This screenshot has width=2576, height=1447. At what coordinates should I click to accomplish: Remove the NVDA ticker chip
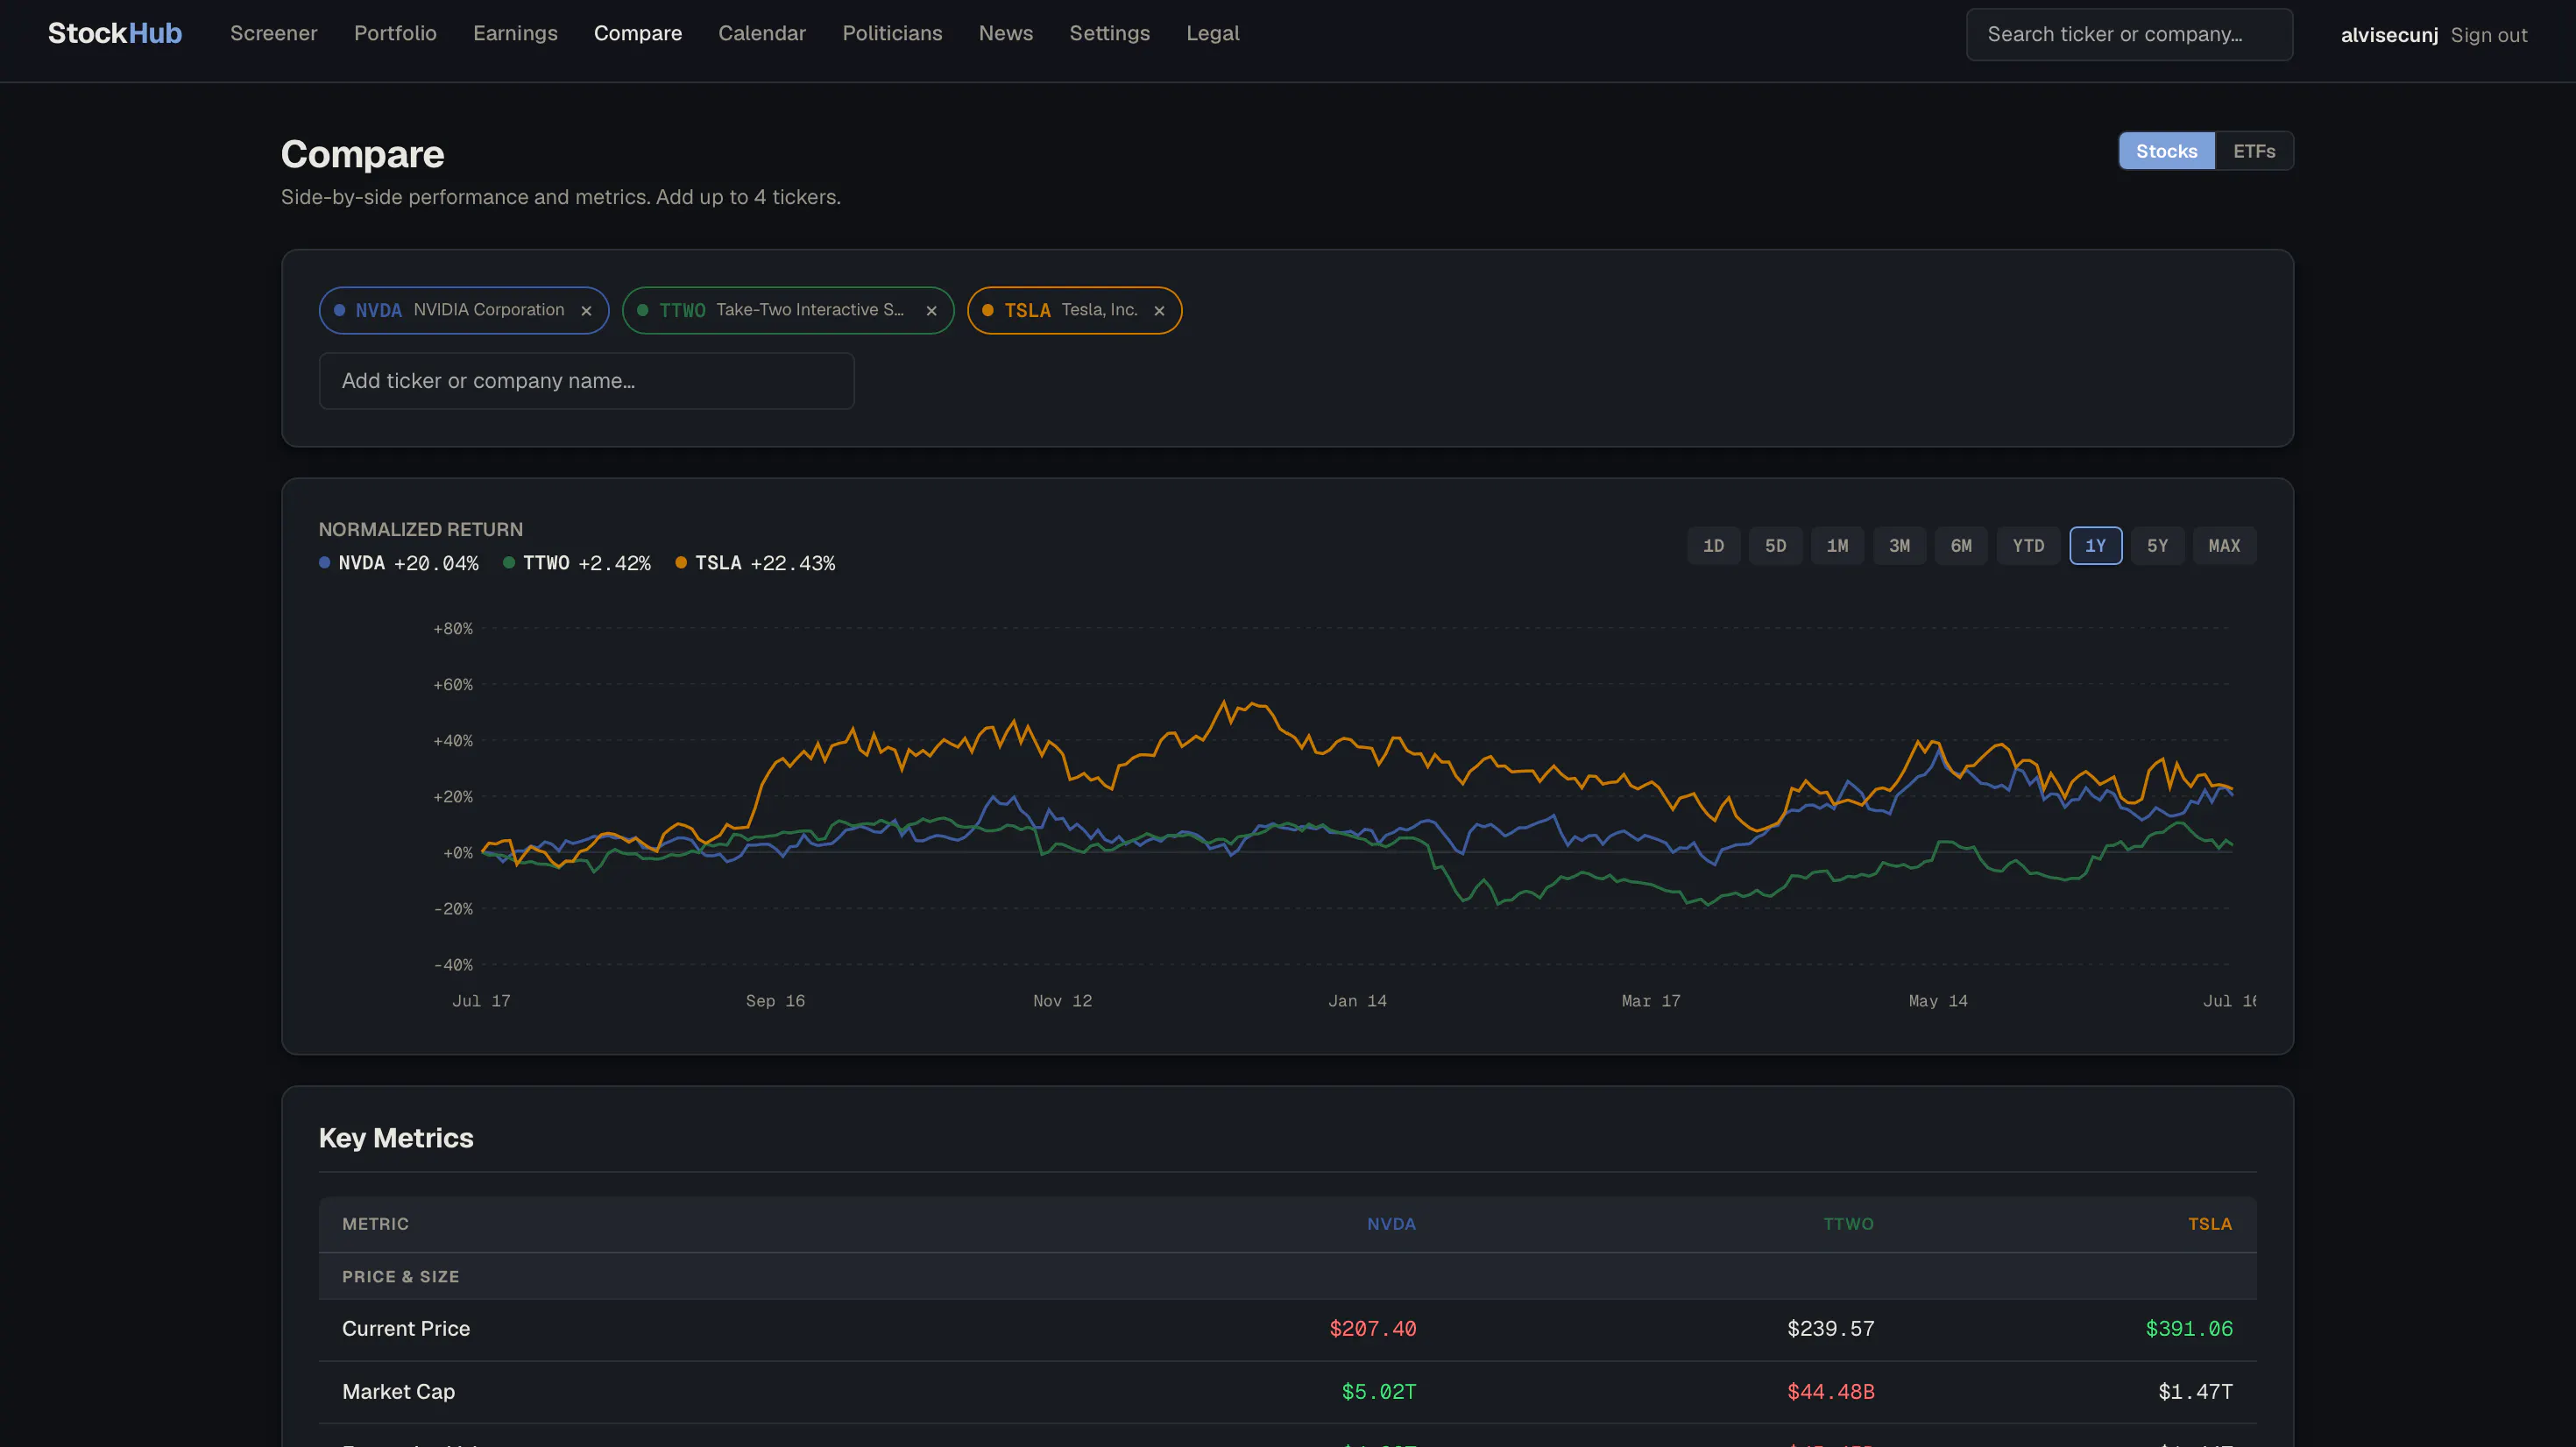(586, 311)
